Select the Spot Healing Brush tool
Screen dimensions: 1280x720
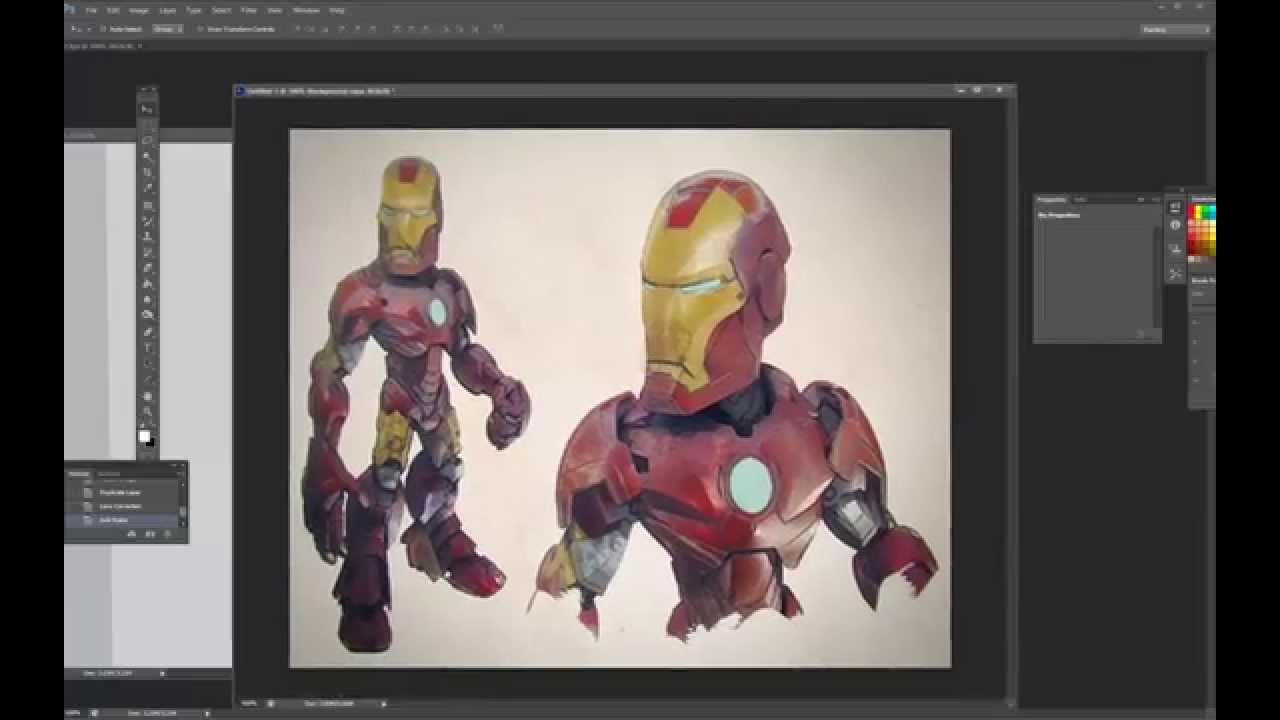click(147, 204)
